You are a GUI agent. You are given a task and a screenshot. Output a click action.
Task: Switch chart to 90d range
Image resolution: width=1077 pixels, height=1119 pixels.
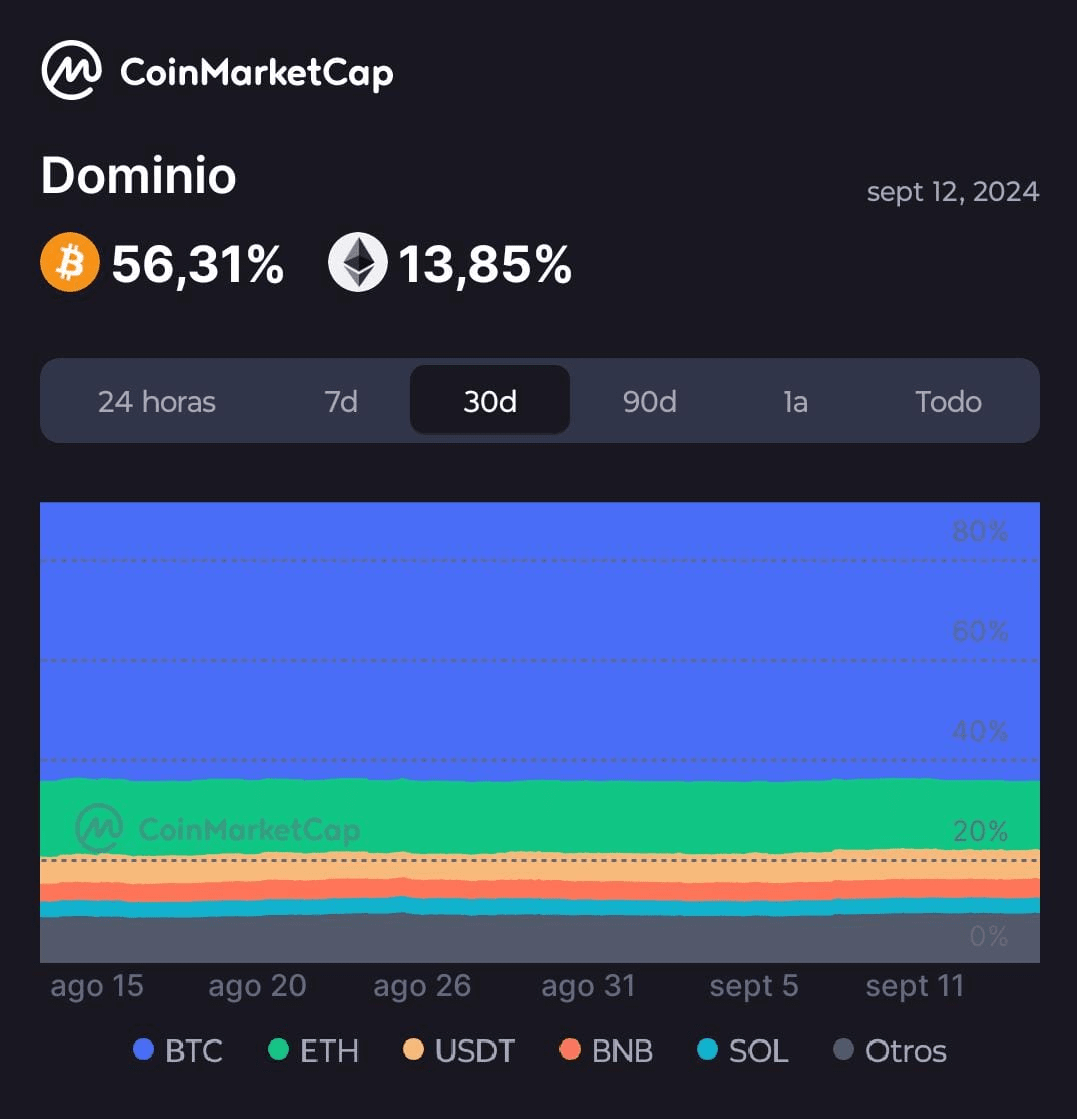coord(649,402)
